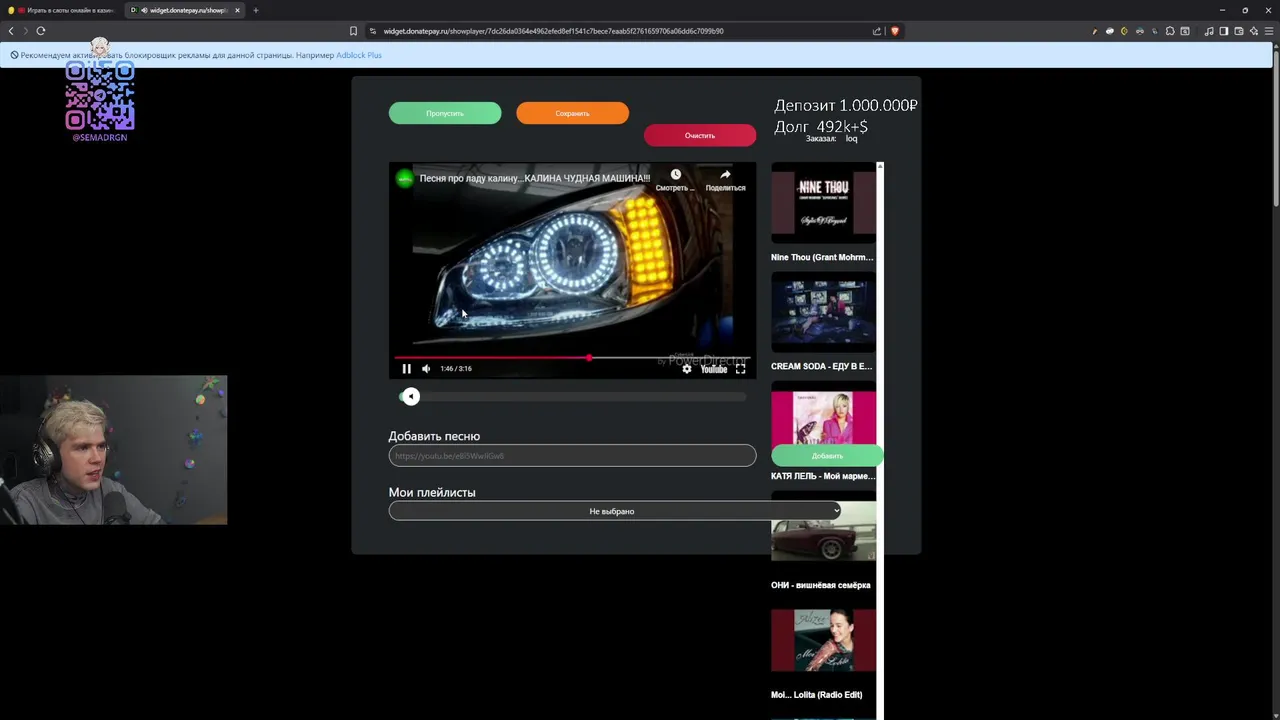Open the pencil extension icon
This screenshot has width=1280, height=720.
pyautogui.click(x=1095, y=31)
